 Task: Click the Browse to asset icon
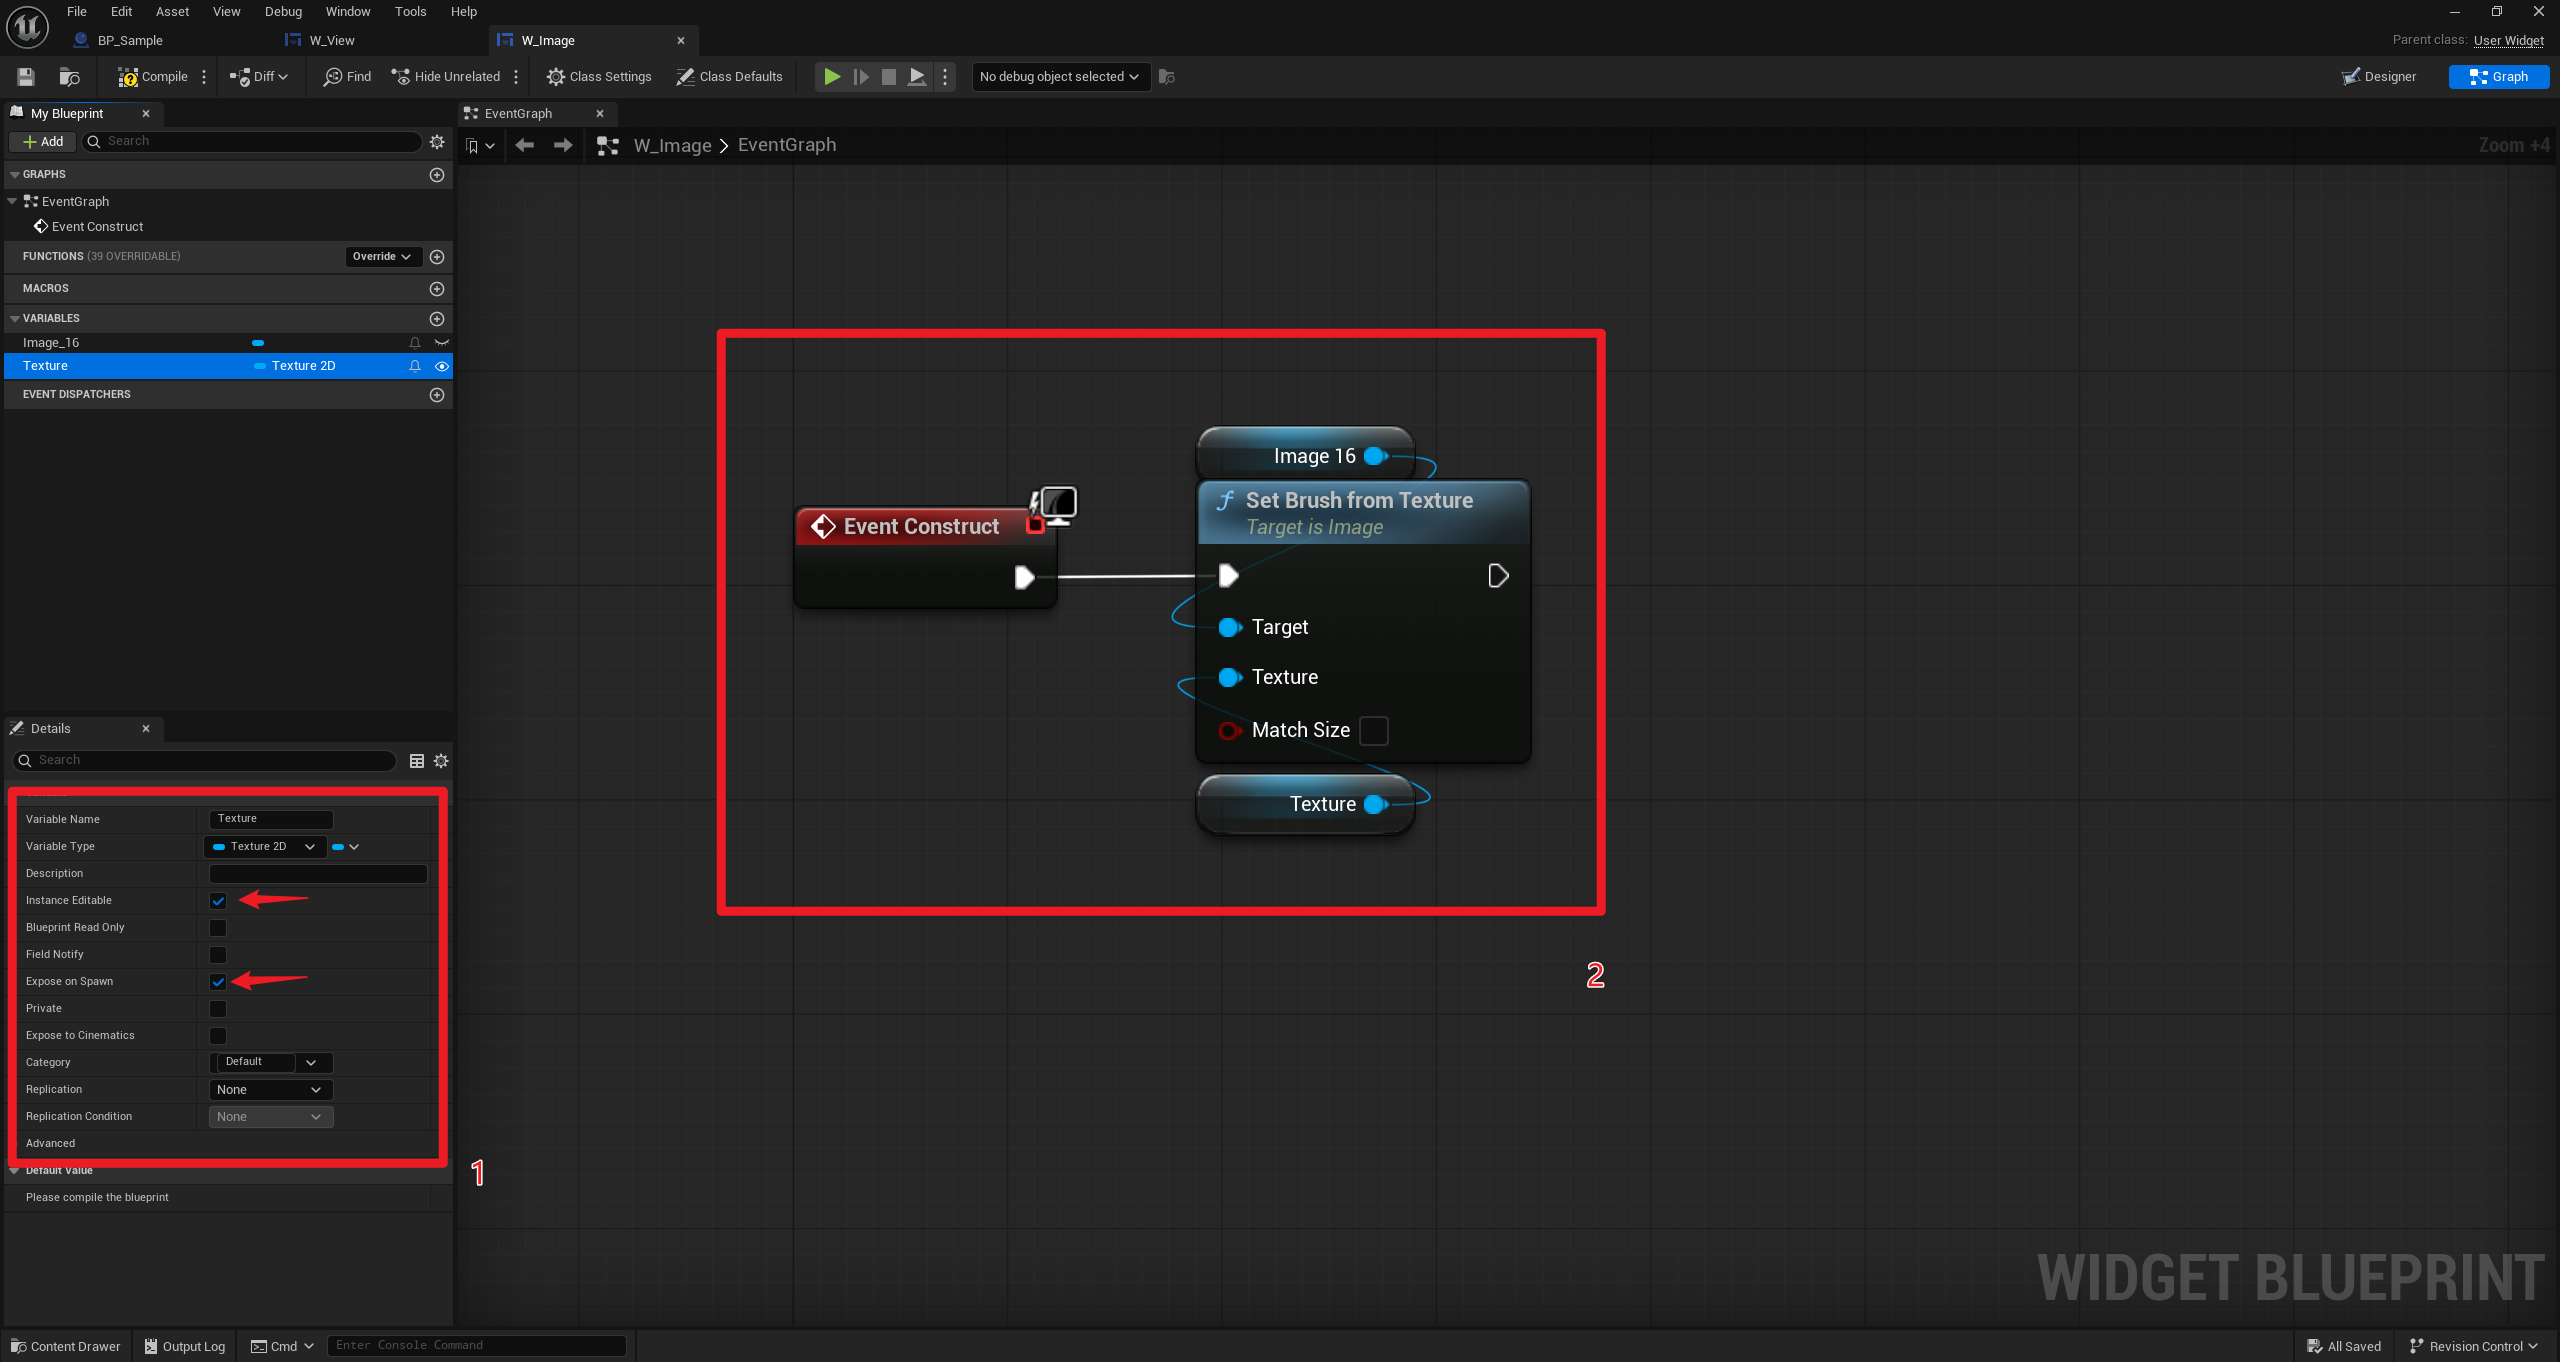69,77
